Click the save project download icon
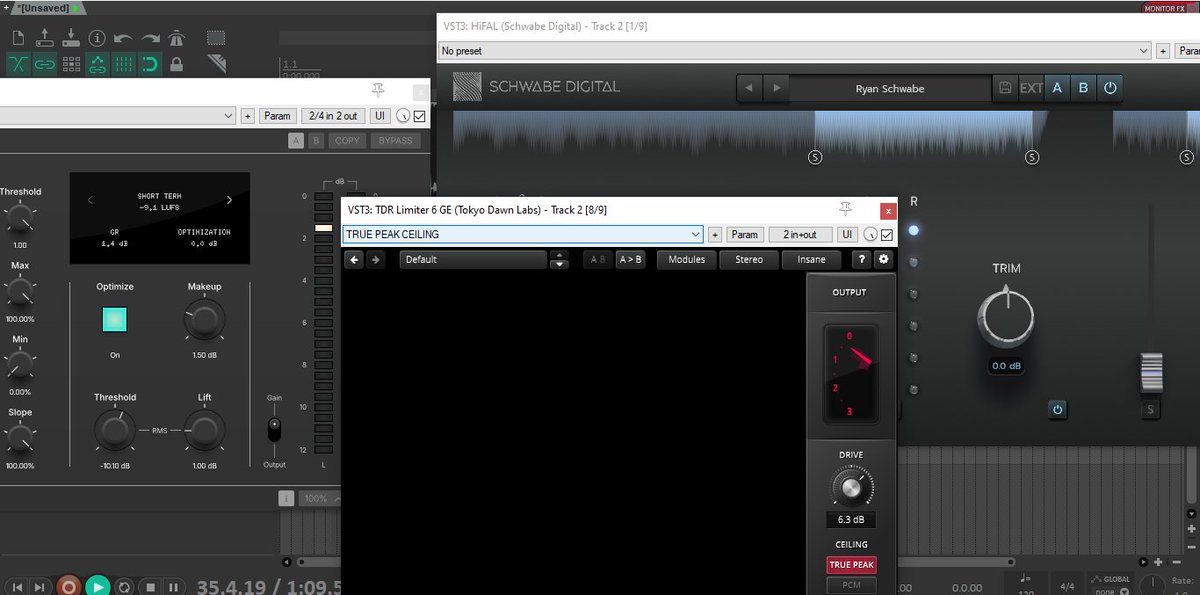Image resolution: width=1200 pixels, height=595 pixels. pyautogui.click(x=71, y=39)
